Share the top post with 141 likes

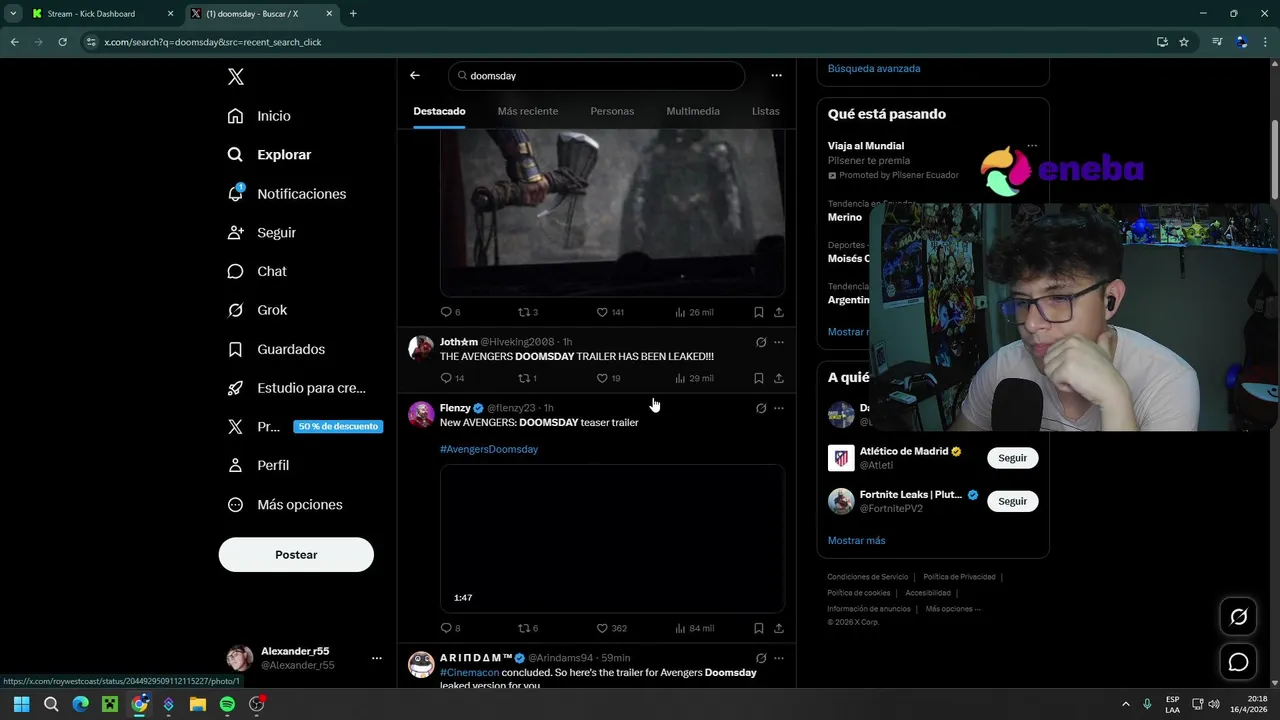(779, 312)
